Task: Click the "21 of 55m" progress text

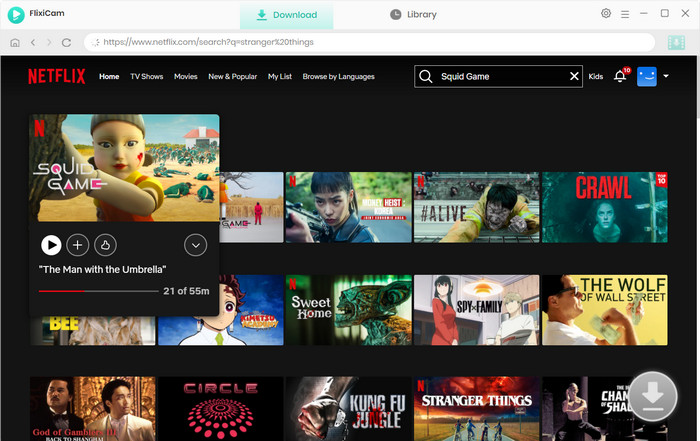Action: tap(186, 291)
